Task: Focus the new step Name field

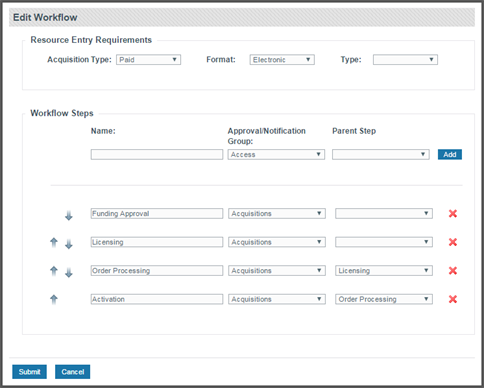Action: pos(157,154)
